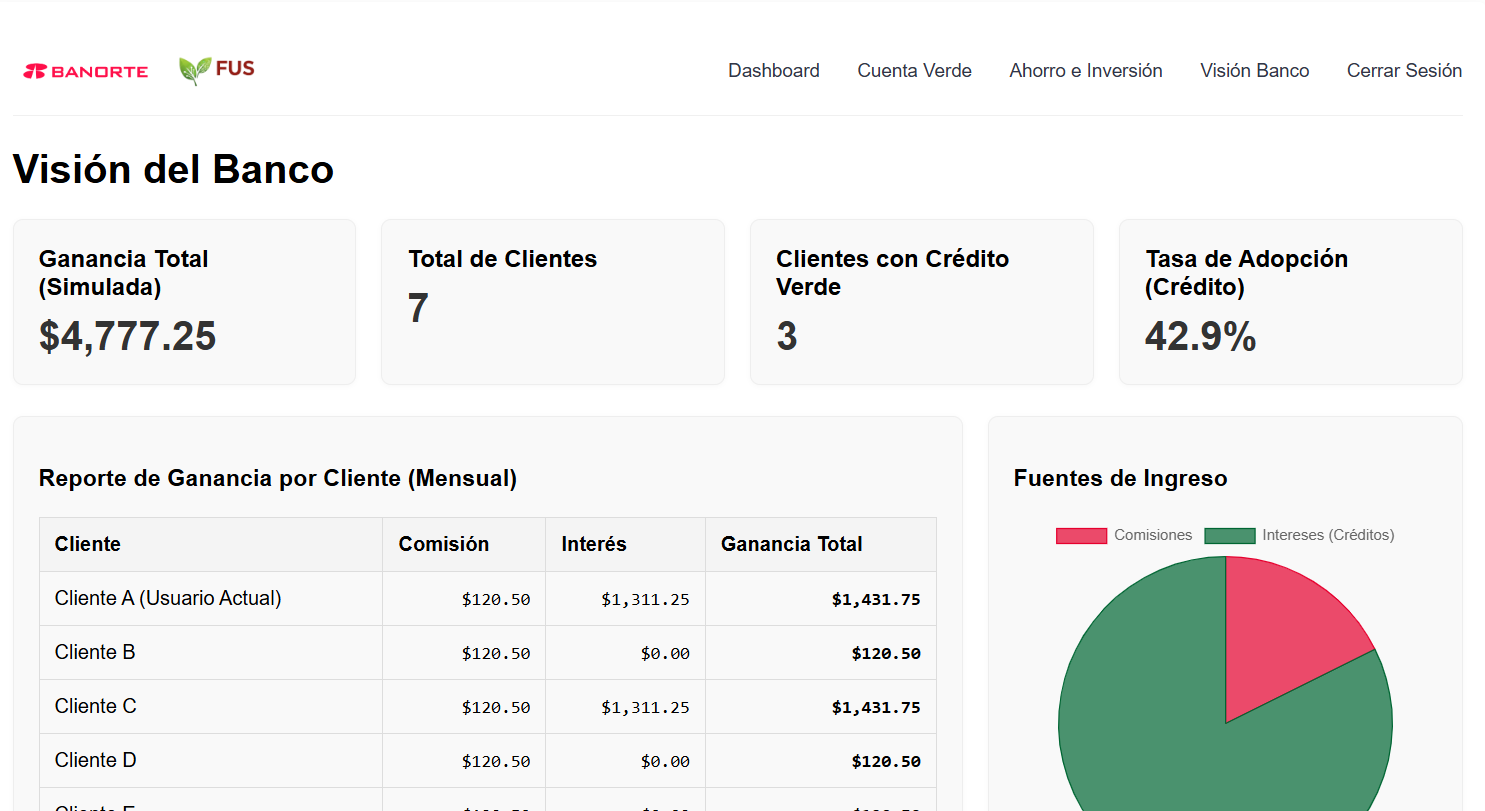Click the $4,777.25 total gain value
This screenshot has height=811, width=1485.
point(127,336)
